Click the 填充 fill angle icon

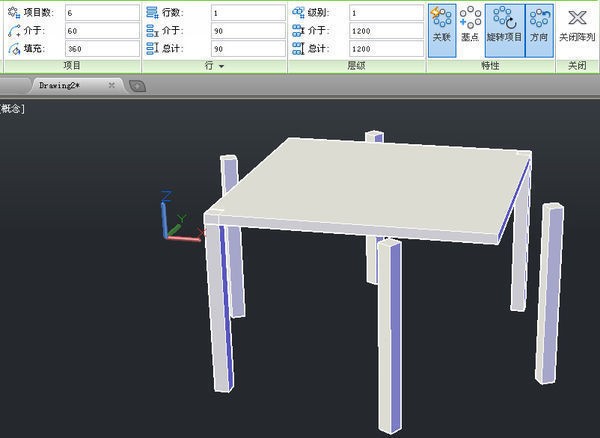(11, 48)
